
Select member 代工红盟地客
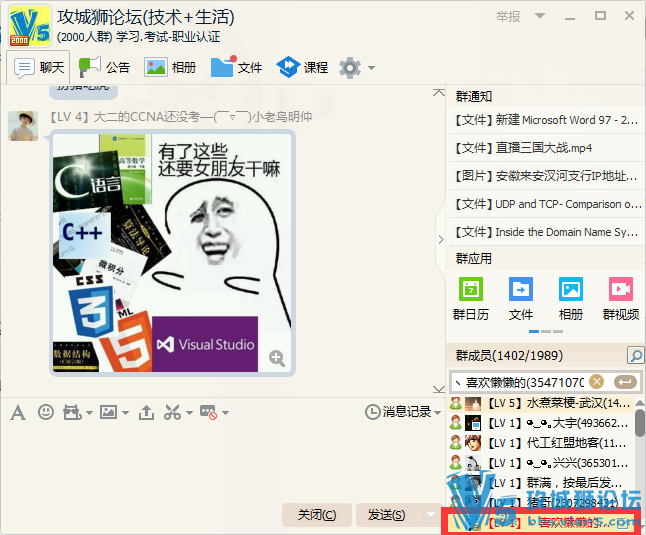[541, 443]
